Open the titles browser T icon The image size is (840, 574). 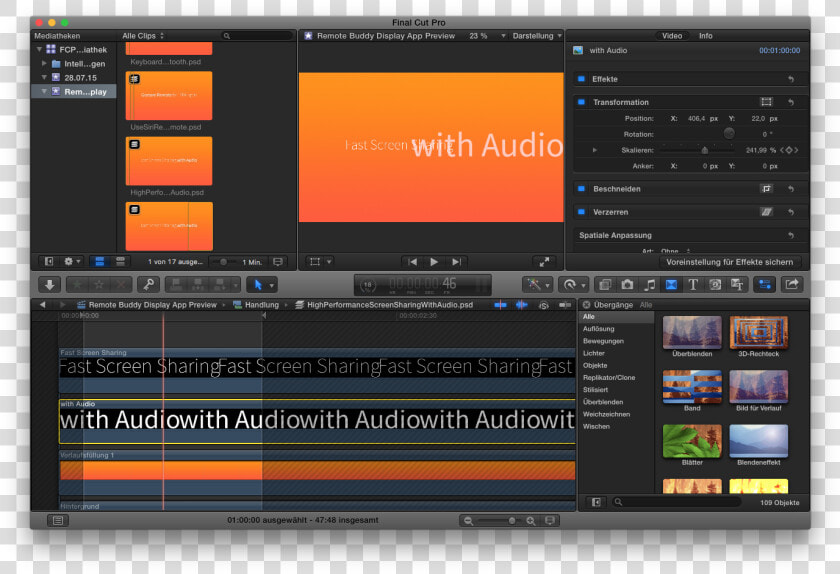coord(693,285)
